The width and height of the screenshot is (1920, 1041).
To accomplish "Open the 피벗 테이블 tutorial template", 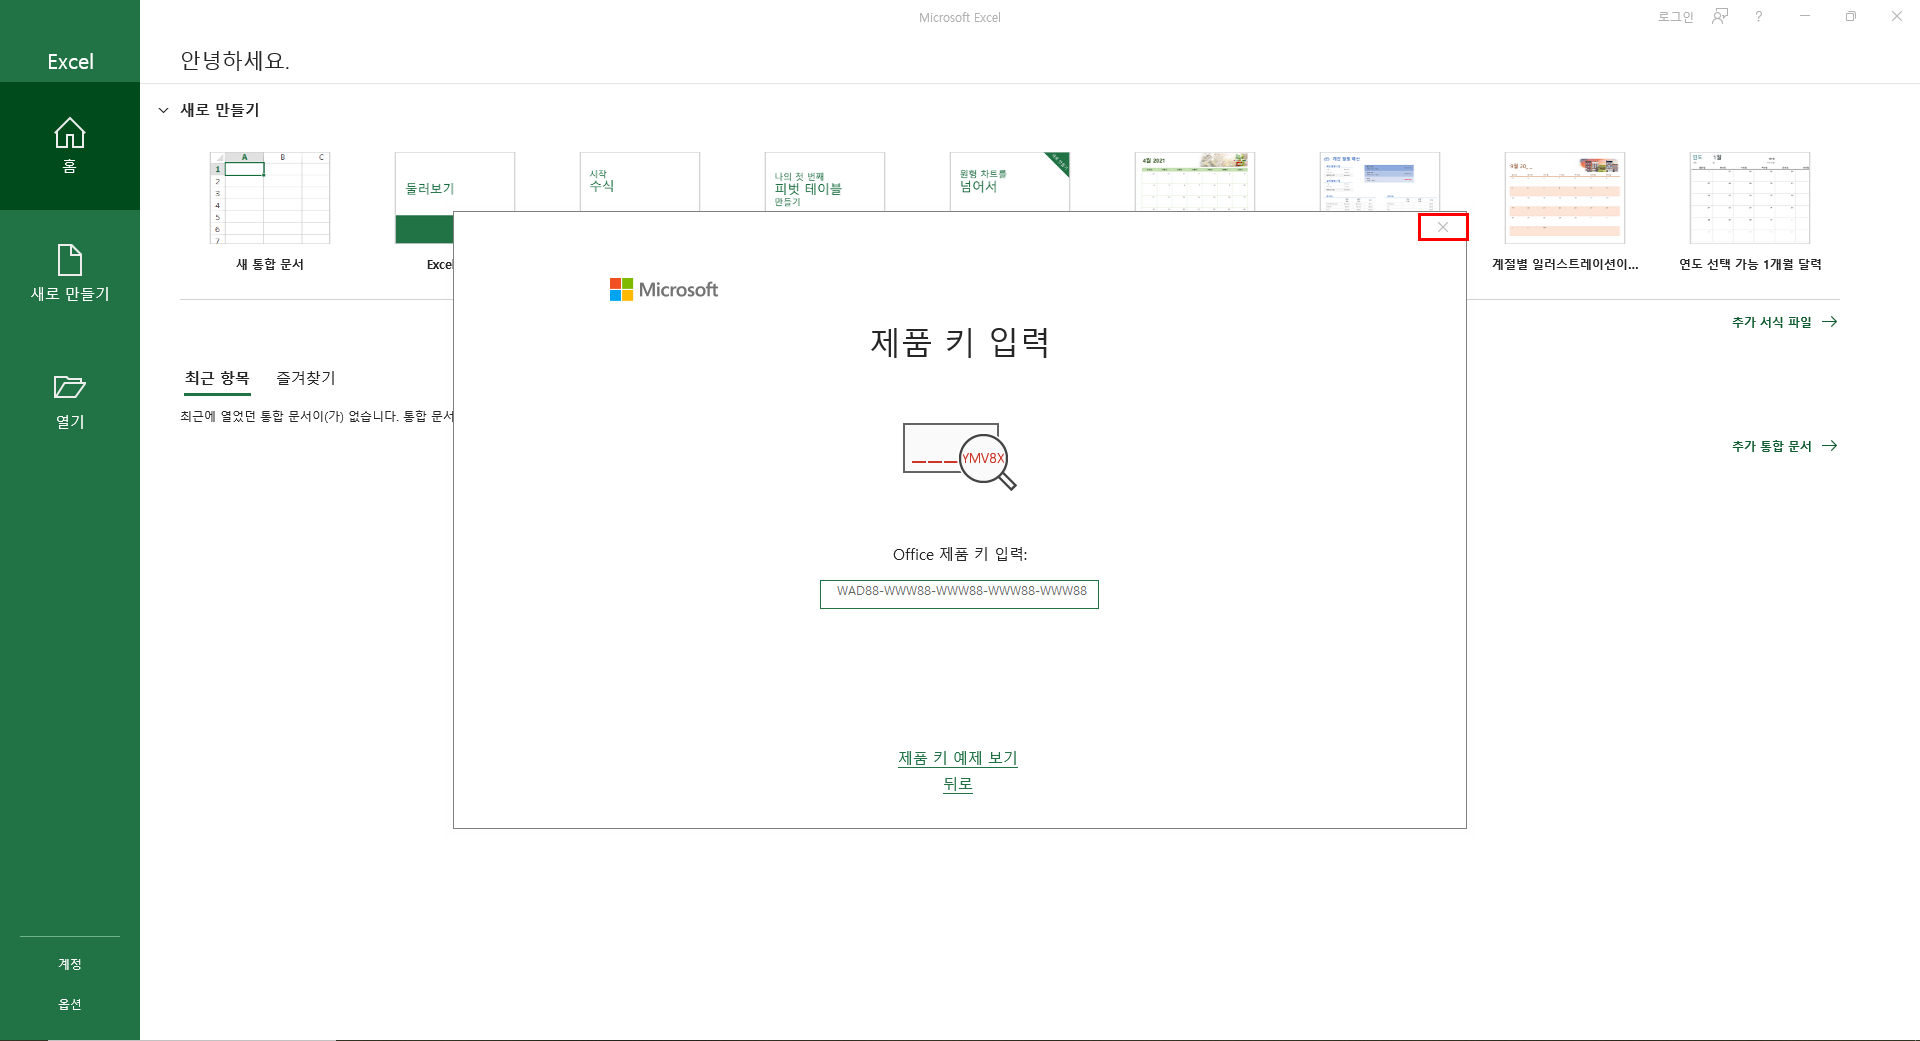I will (825, 181).
